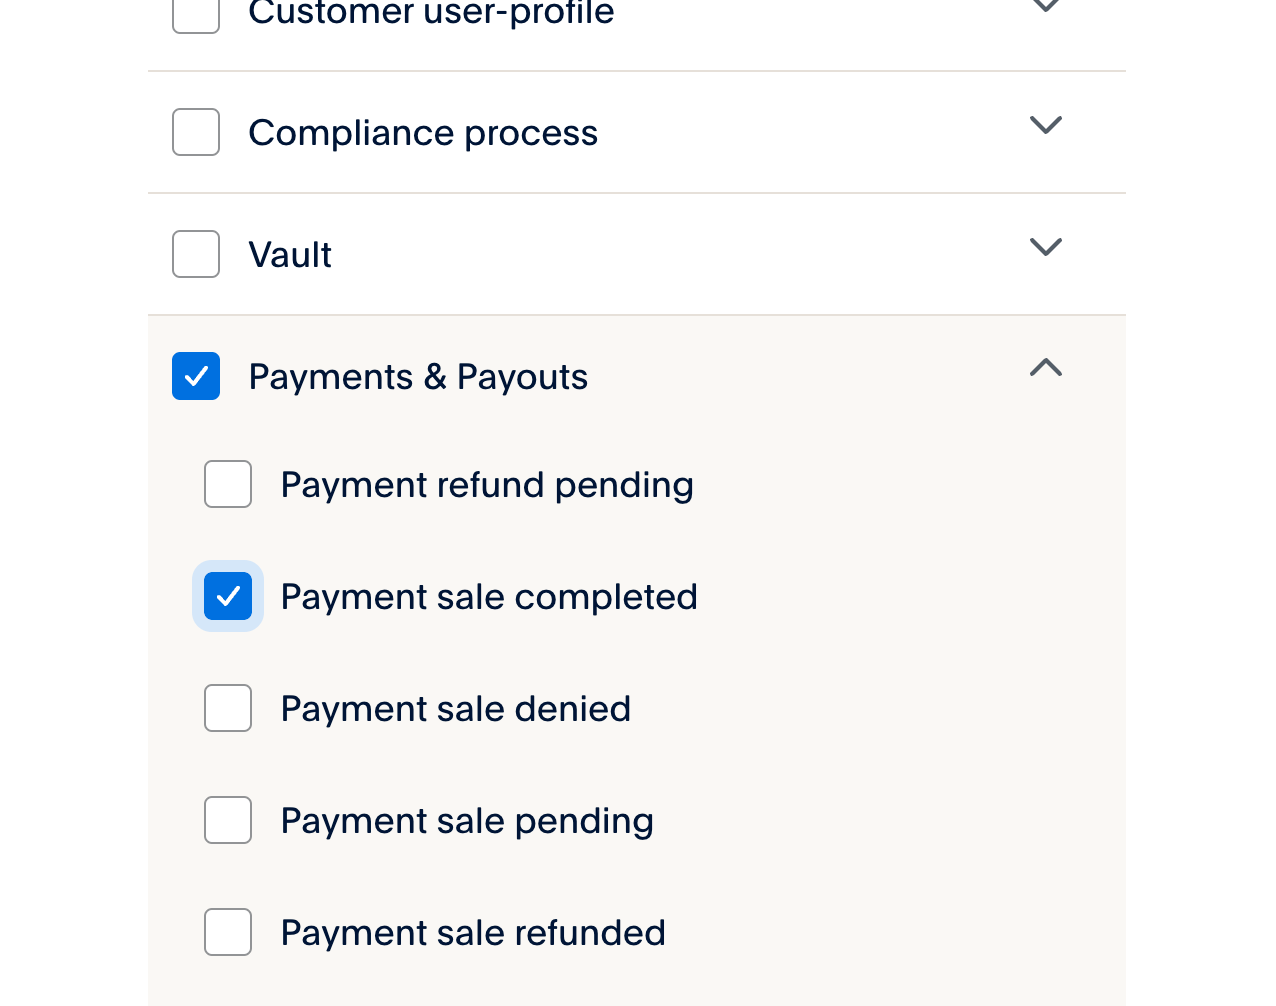Uncheck the Payments & Payouts checkbox
Screen dimensions: 1276x1006
click(196, 376)
